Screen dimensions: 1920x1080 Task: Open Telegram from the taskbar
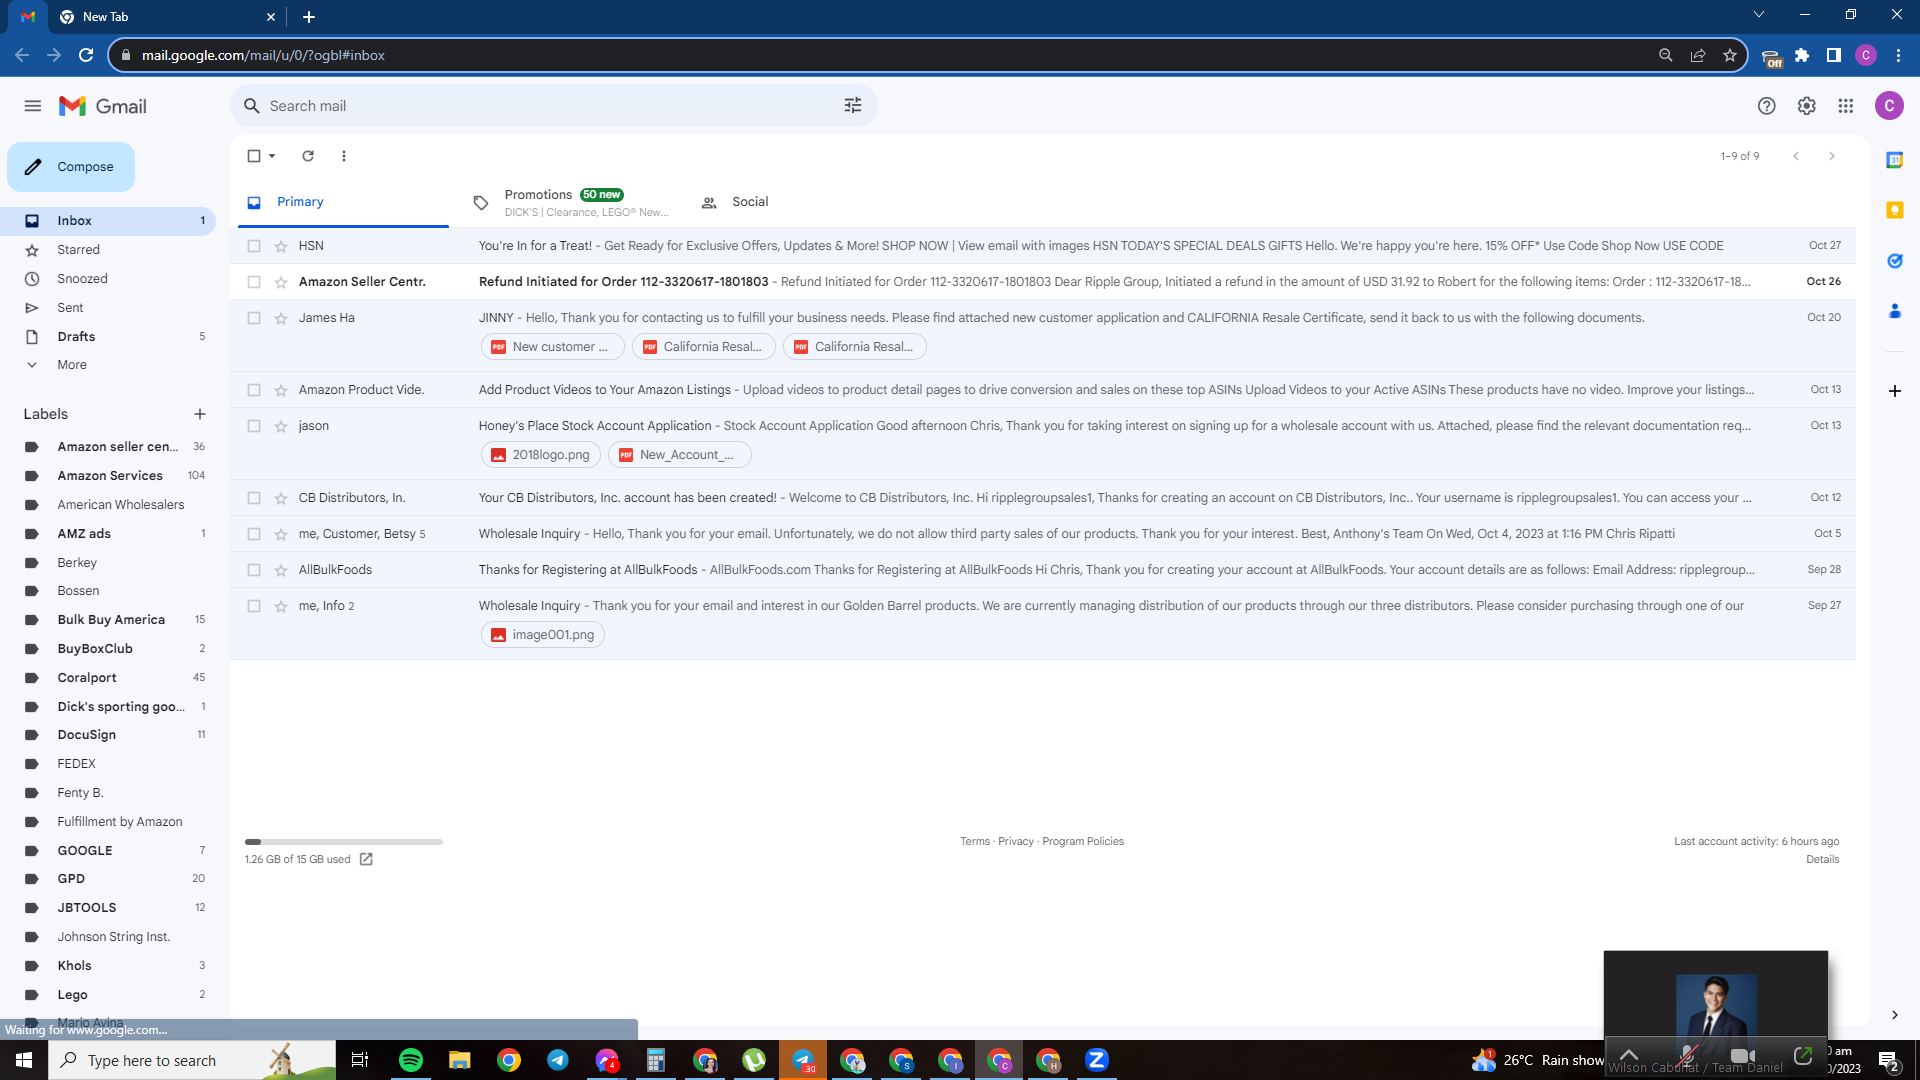(x=558, y=1060)
